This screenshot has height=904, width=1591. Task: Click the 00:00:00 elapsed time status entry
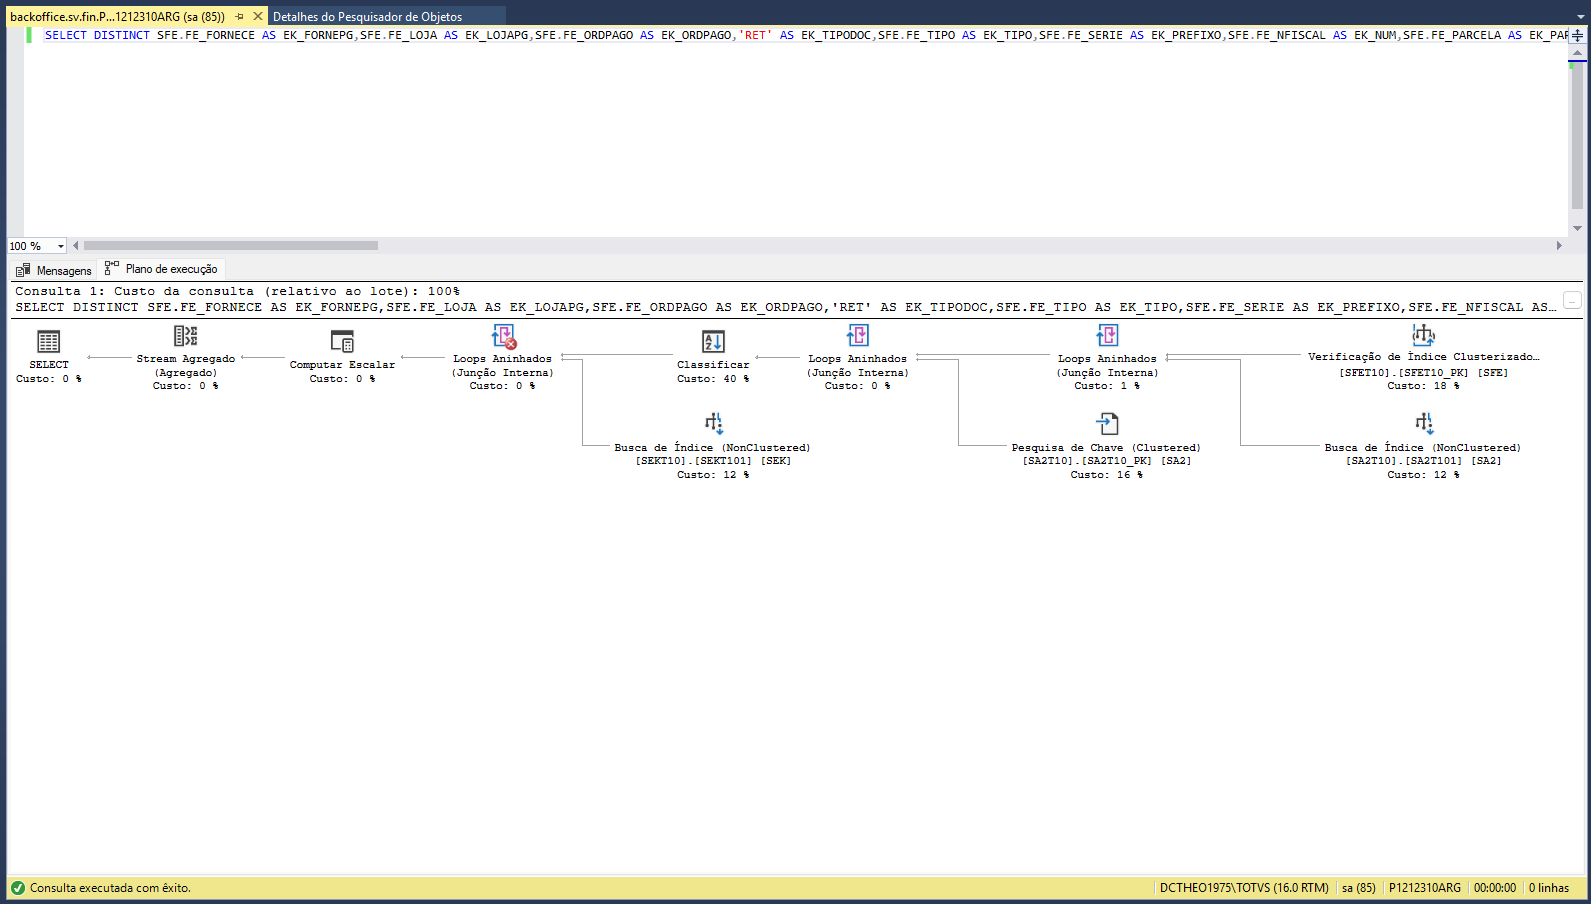pos(1494,888)
